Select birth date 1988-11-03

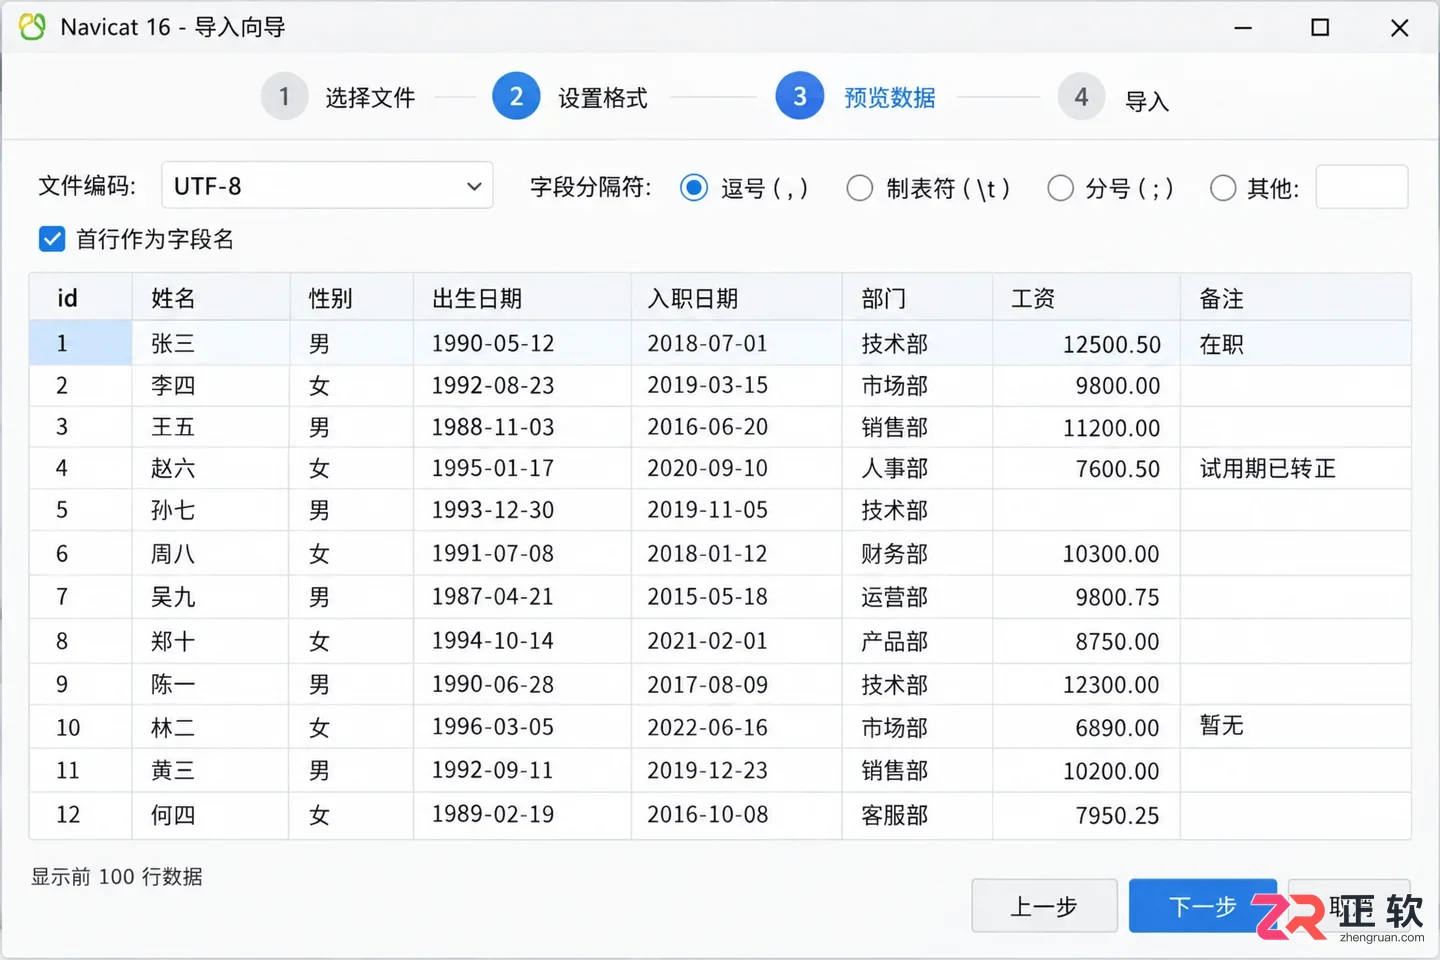tap(522, 427)
